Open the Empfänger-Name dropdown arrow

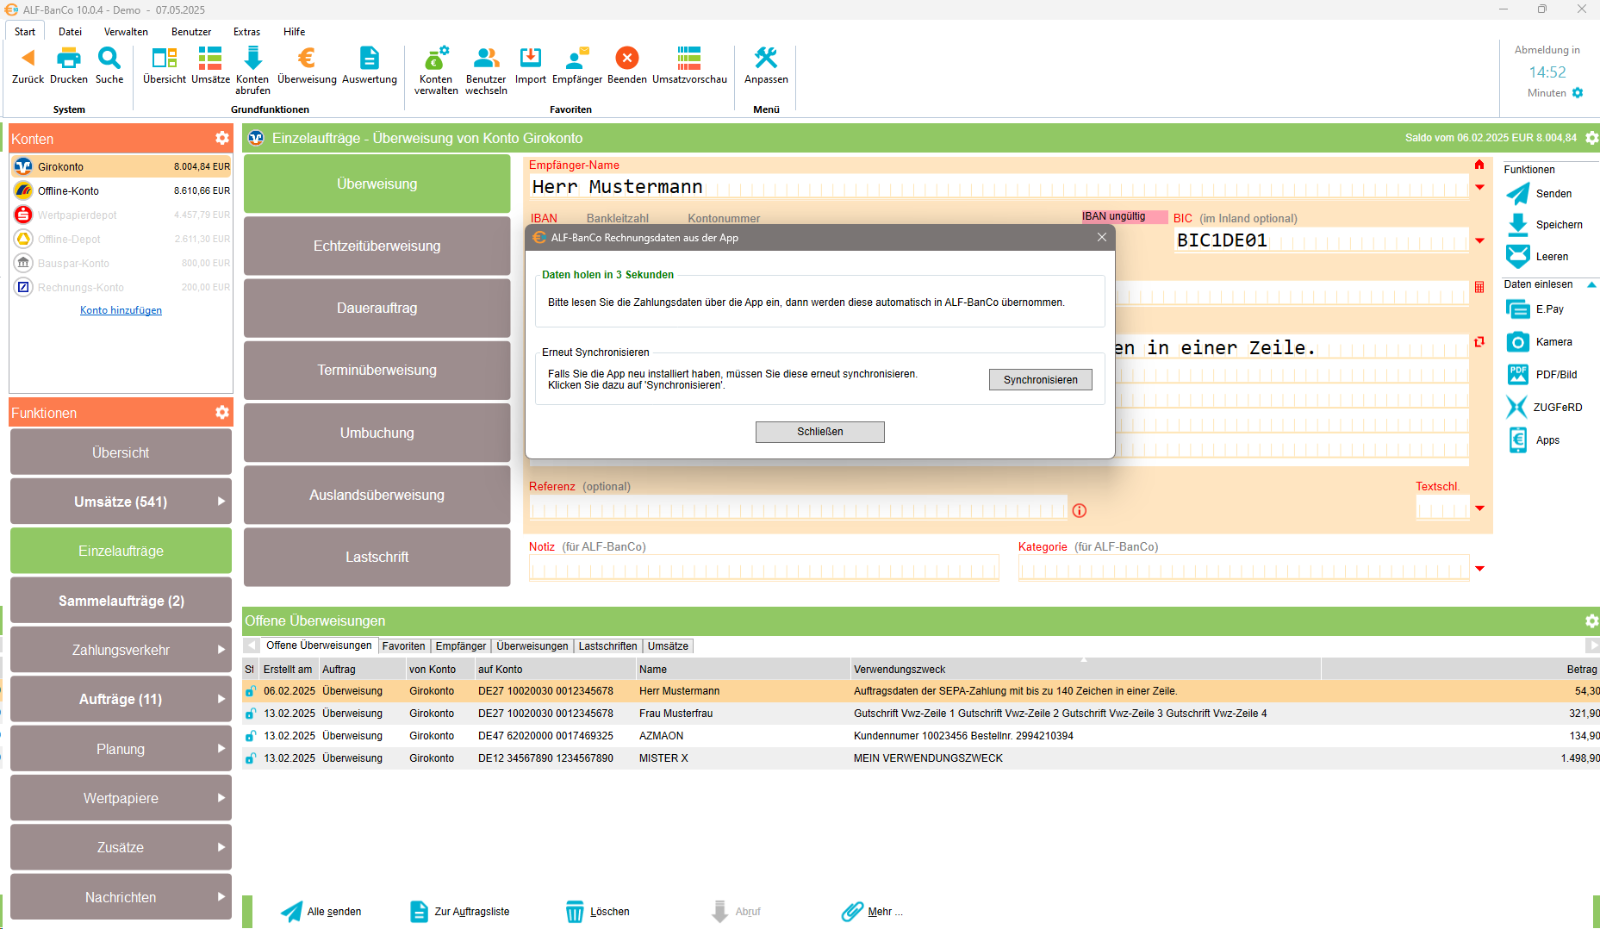click(x=1479, y=187)
